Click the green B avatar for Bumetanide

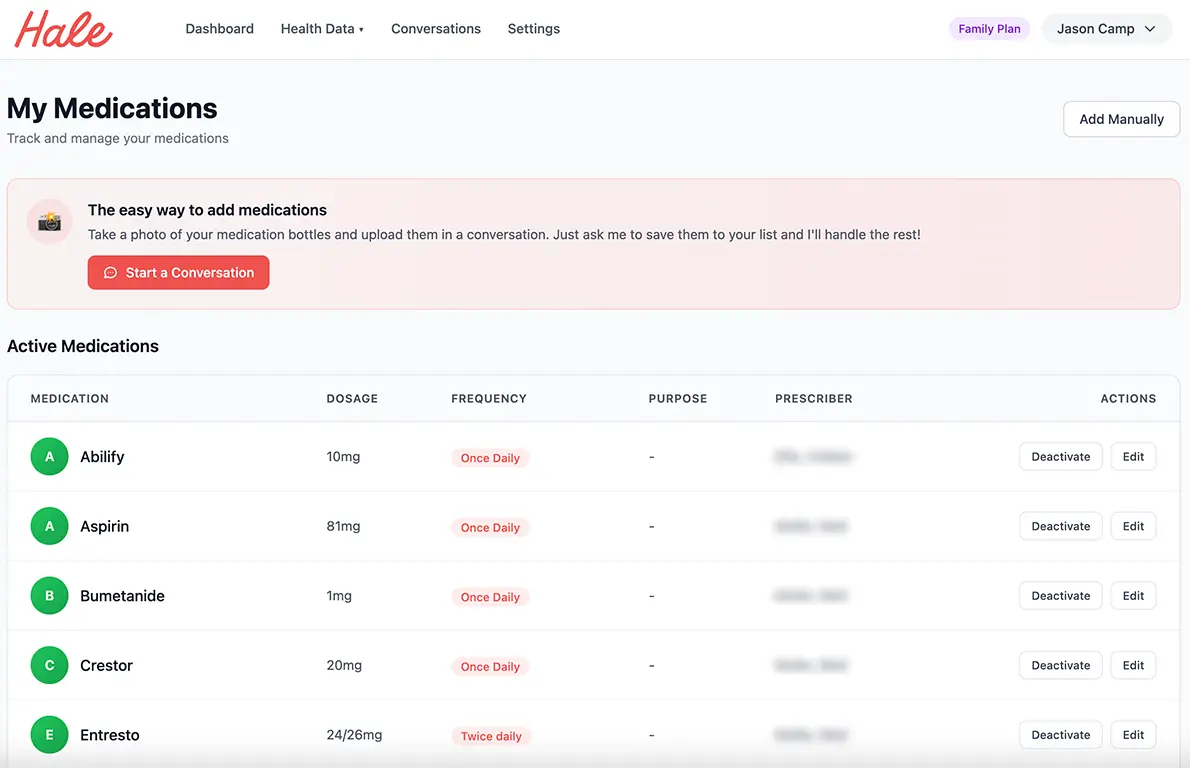tap(49, 596)
